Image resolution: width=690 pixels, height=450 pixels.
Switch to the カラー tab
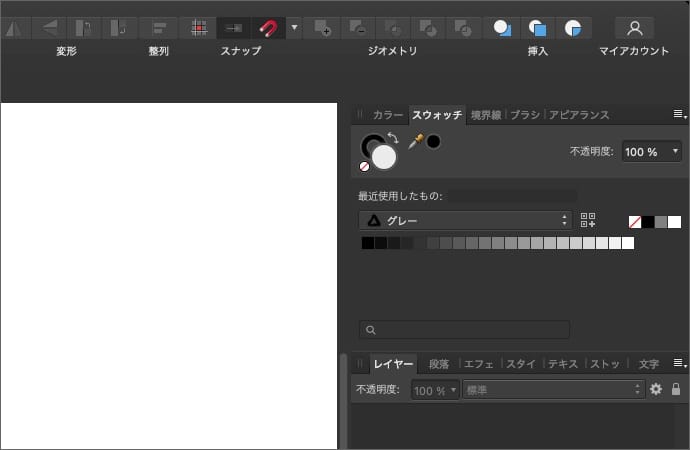click(x=387, y=115)
